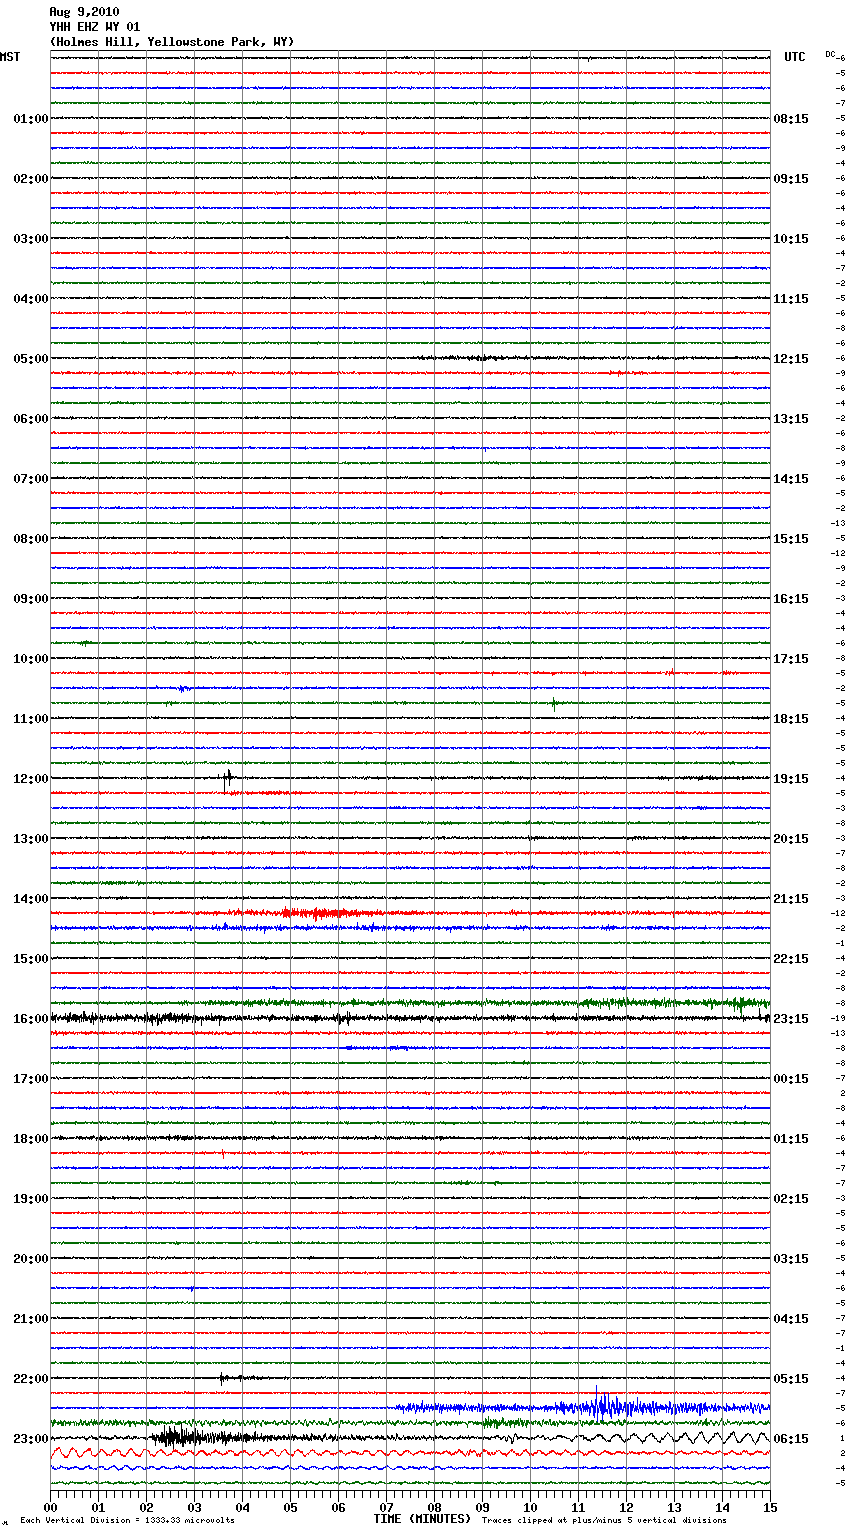Click the 22:00 MST time label
Image resolution: width=850 pixels, height=1534 pixels.
point(30,1379)
